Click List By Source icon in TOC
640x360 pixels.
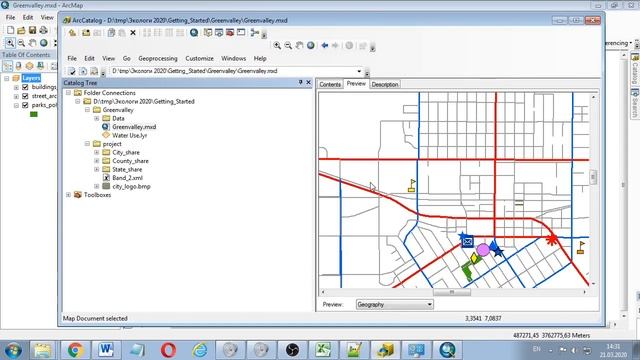(19, 66)
